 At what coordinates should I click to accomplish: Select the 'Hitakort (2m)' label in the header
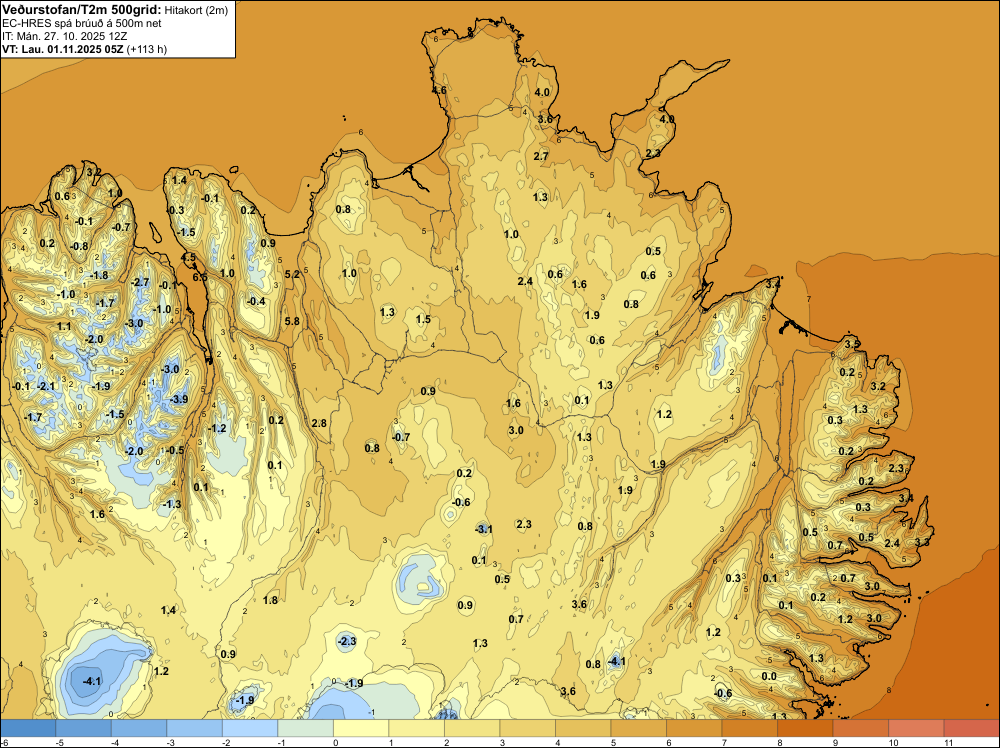click(196, 10)
